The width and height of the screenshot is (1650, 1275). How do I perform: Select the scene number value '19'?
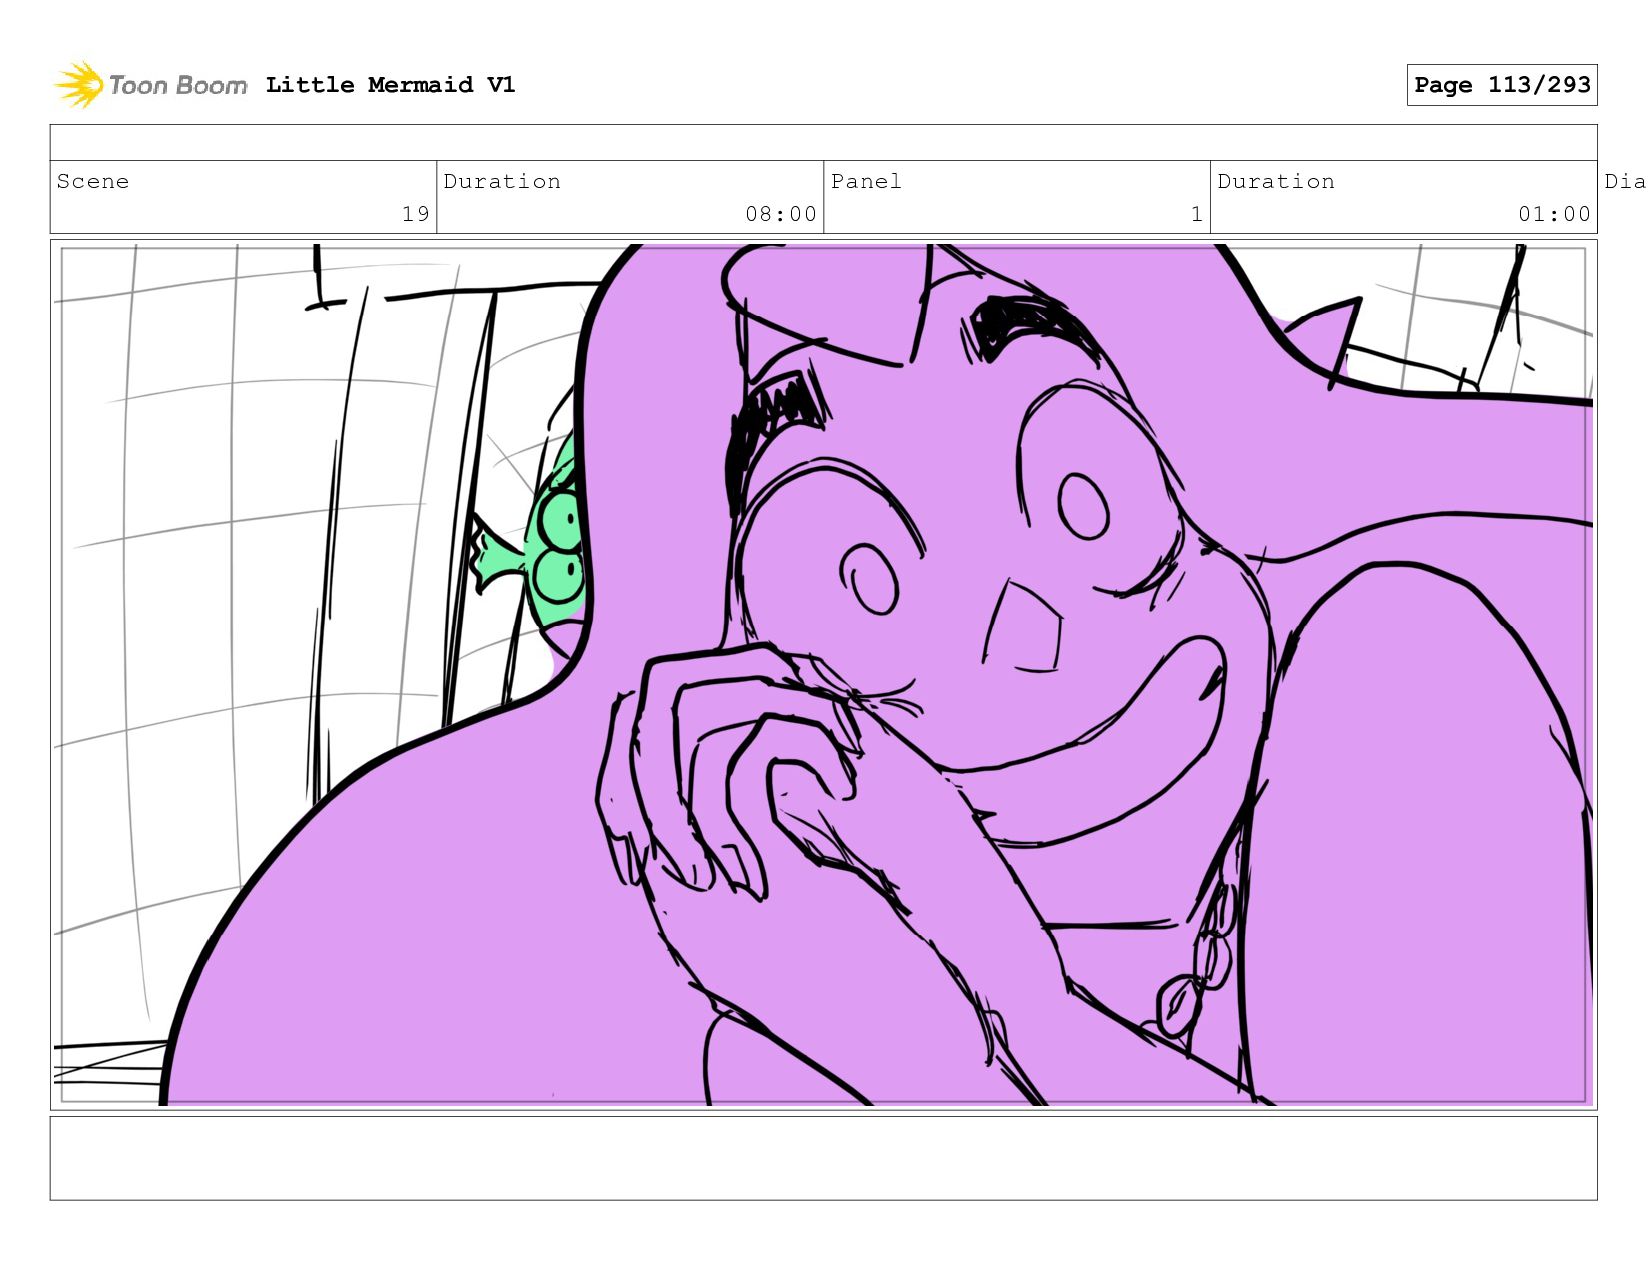(416, 214)
